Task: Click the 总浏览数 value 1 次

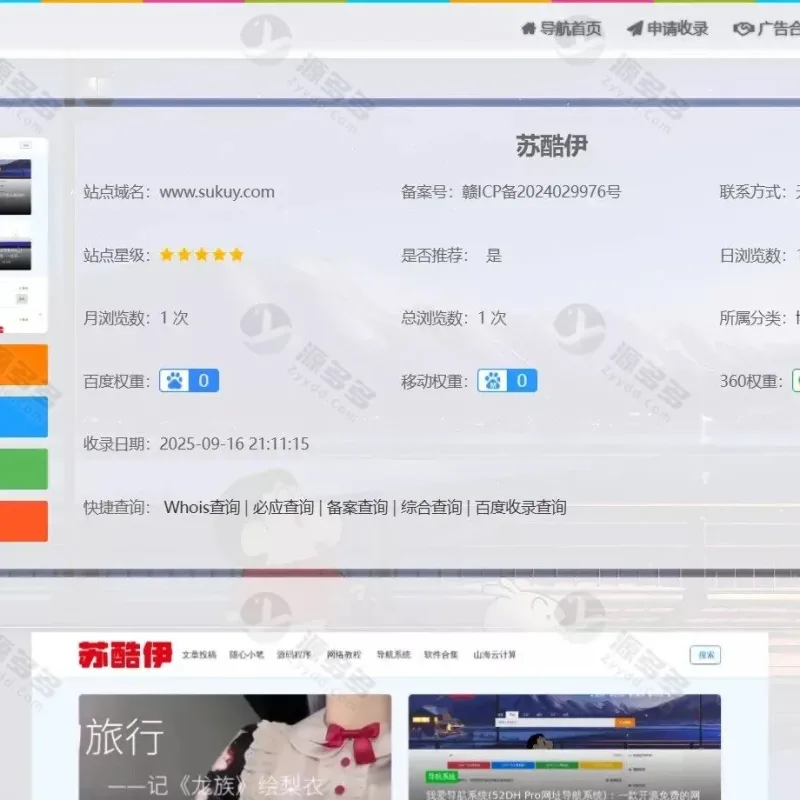Action: tap(492, 318)
